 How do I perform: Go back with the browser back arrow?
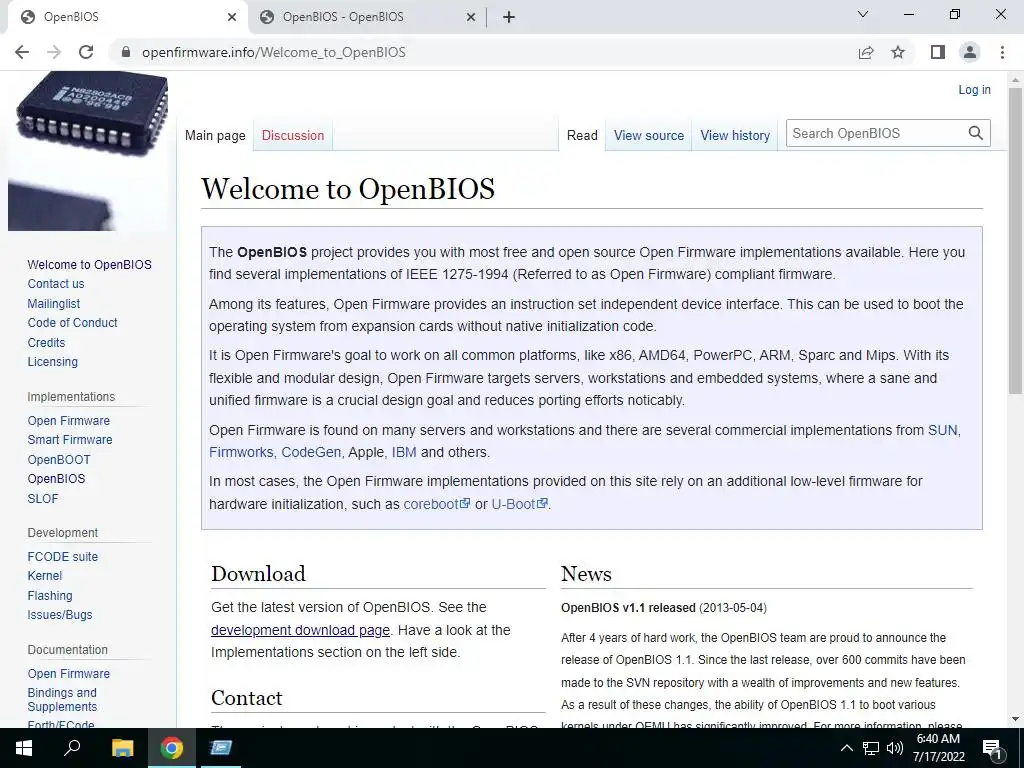click(x=22, y=52)
